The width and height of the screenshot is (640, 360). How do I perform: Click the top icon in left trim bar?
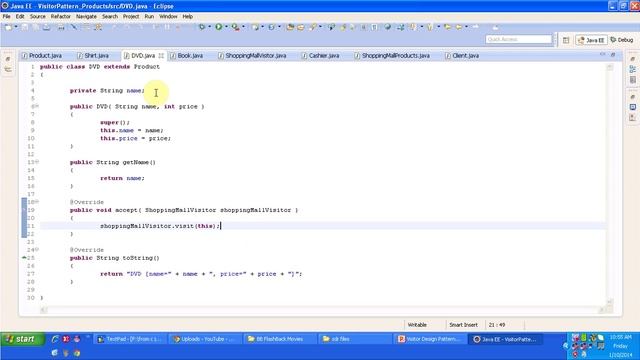click(x=8, y=59)
